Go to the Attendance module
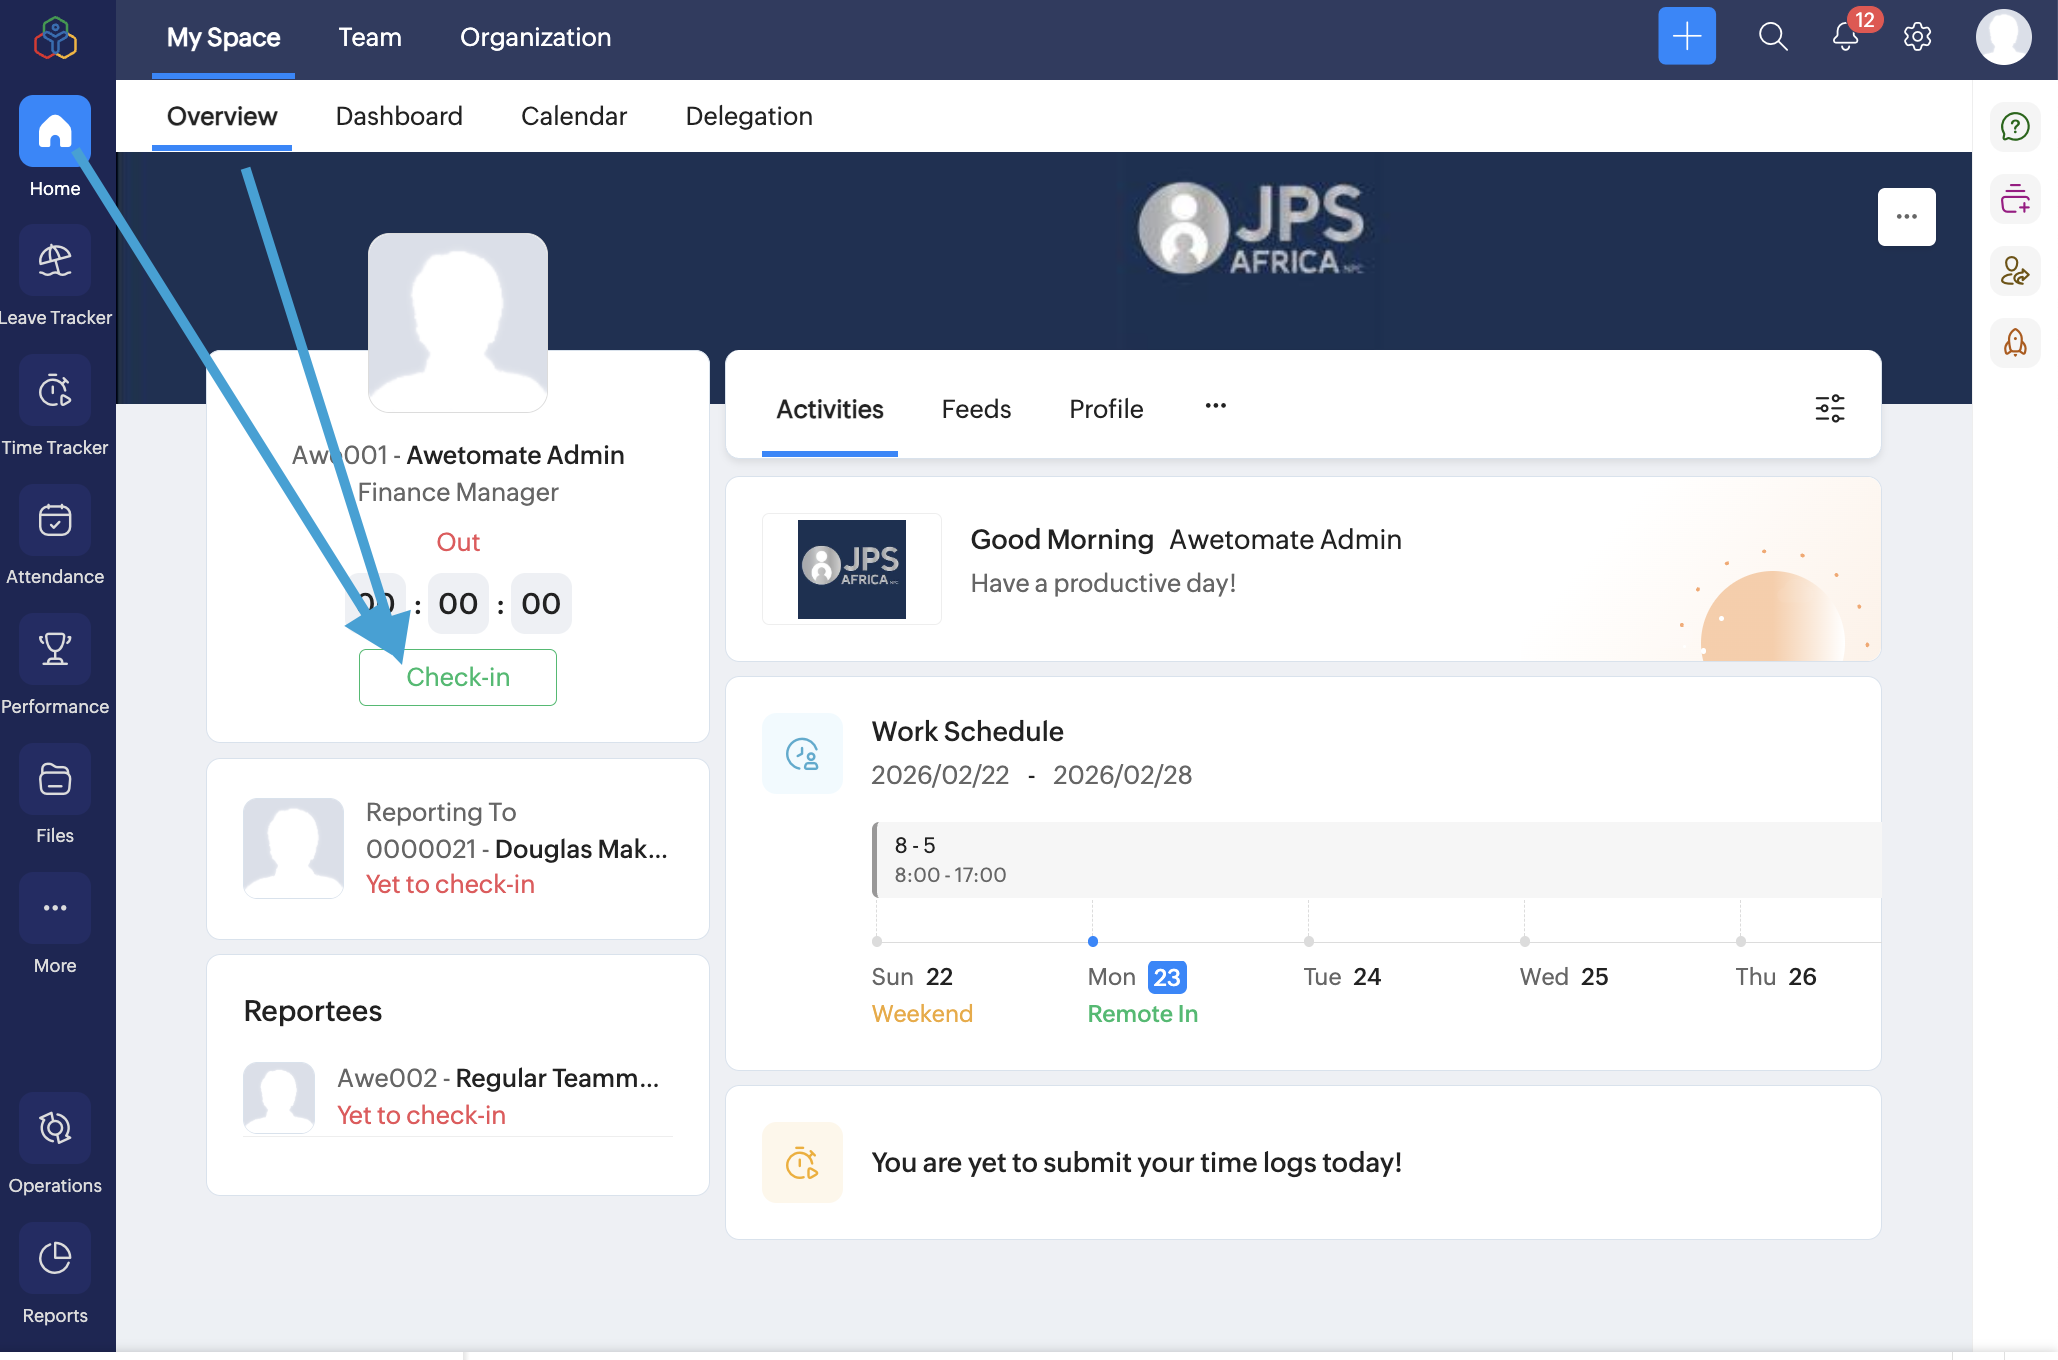 pyautogui.click(x=55, y=521)
